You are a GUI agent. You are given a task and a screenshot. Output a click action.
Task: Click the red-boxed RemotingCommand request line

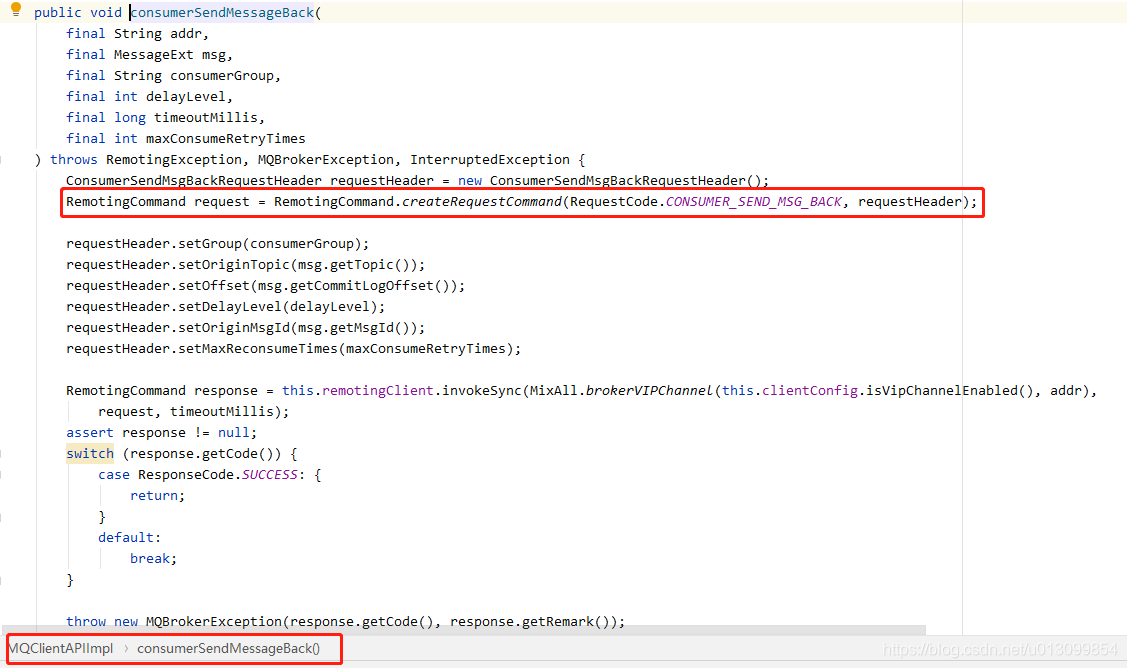pyautogui.click(x=520, y=201)
